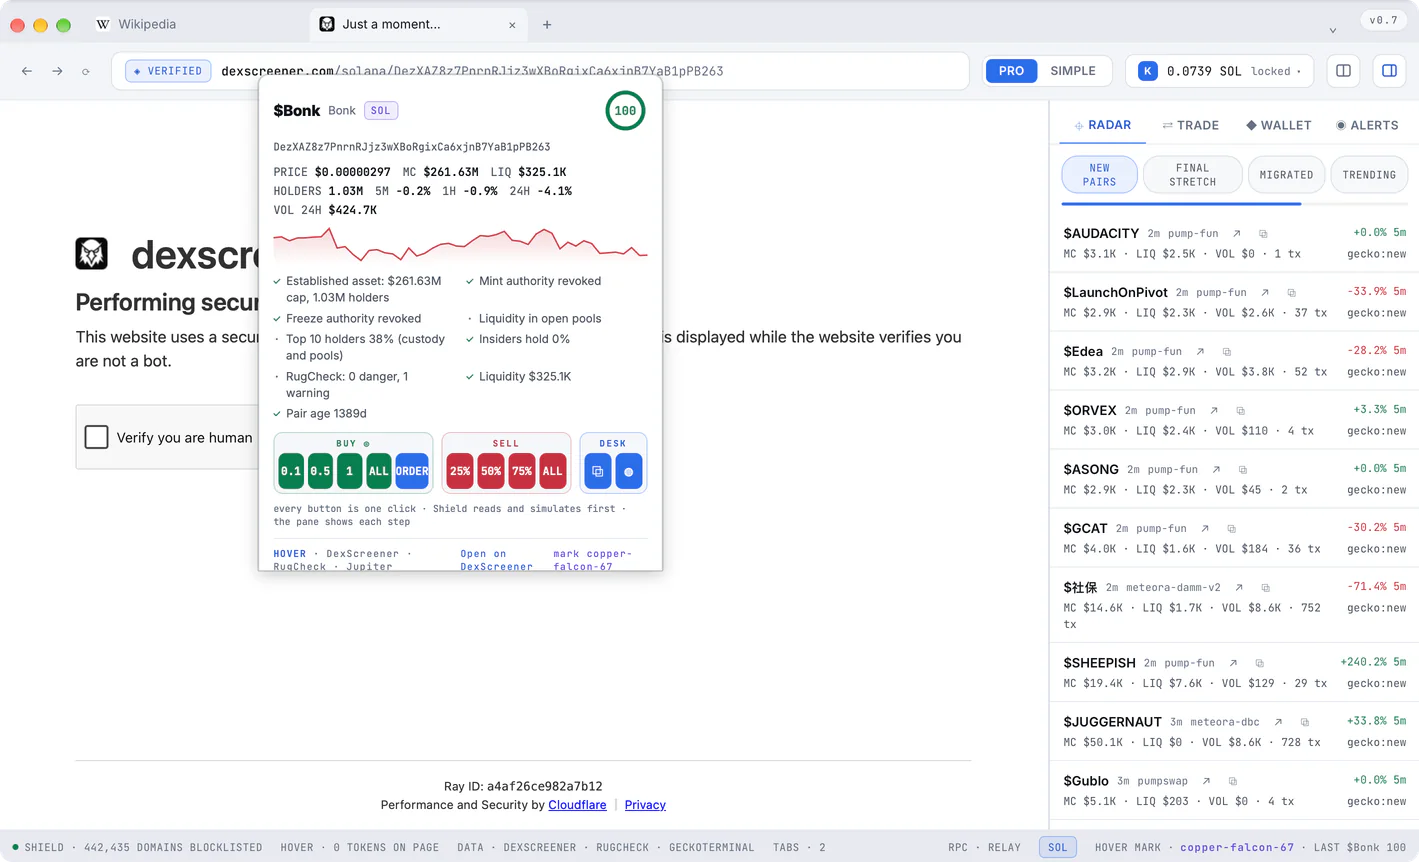Screen dimensions: 1419x862
Task: Copy the $SHEEPISH address icon
Action: [1259, 663]
